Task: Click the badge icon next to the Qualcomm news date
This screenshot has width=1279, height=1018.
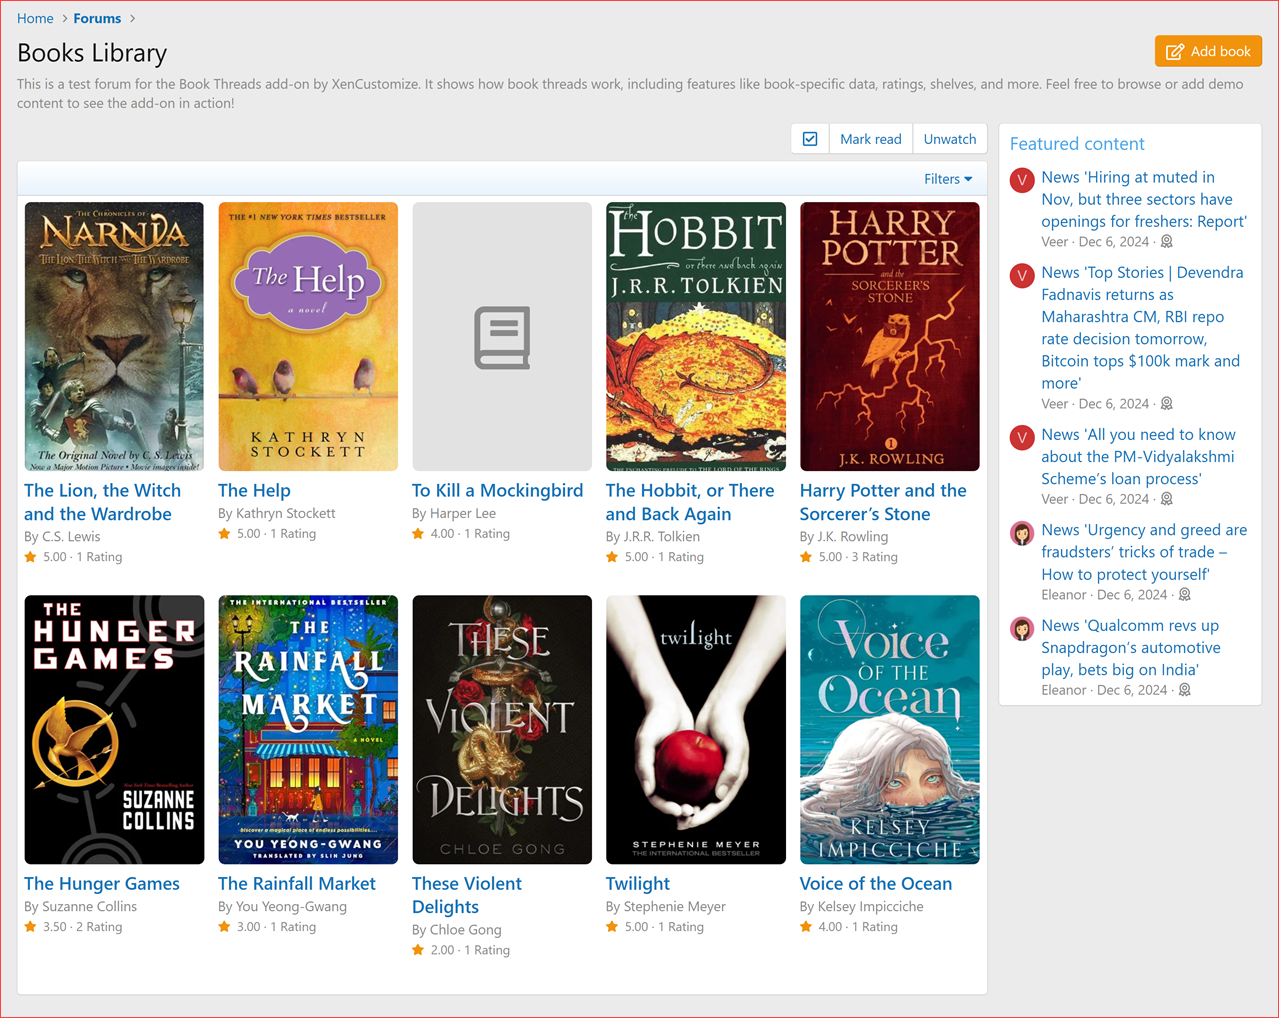Action: click(x=1184, y=690)
